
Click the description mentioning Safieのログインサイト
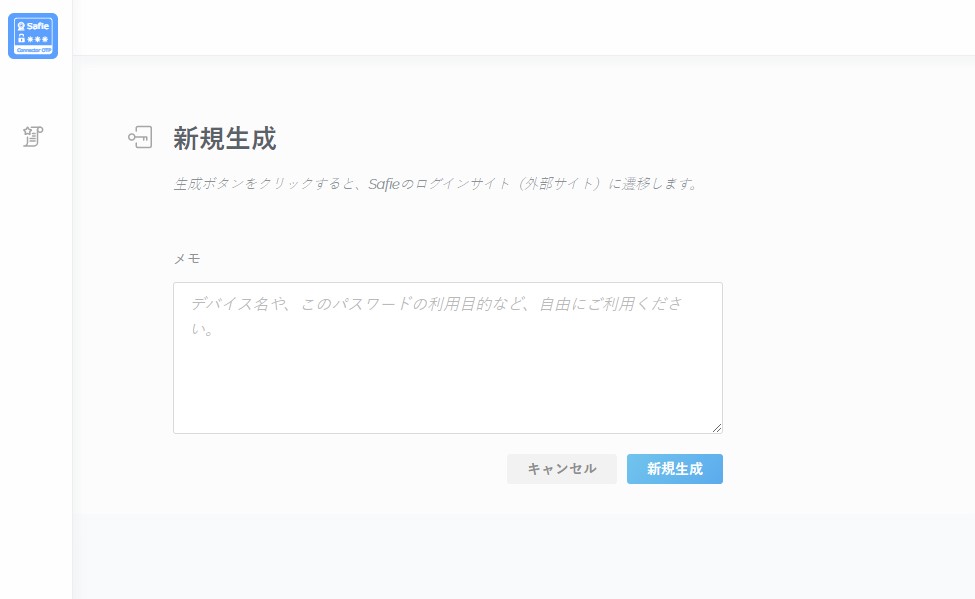(435, 184)
